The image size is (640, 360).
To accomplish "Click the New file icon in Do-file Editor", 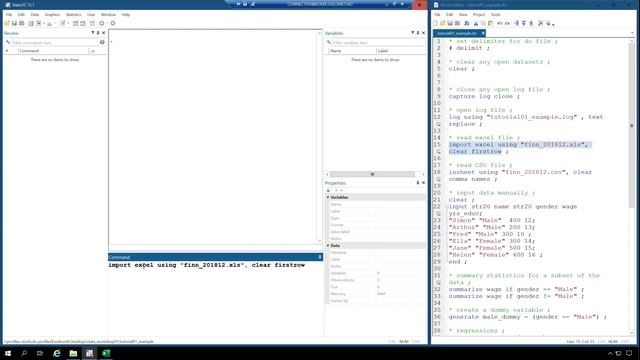I will click(x=436, y=23).
